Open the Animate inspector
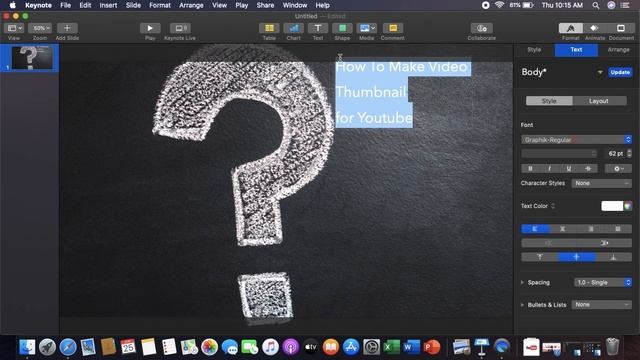Viewport: 640px width, 360px height. (595, 28)
